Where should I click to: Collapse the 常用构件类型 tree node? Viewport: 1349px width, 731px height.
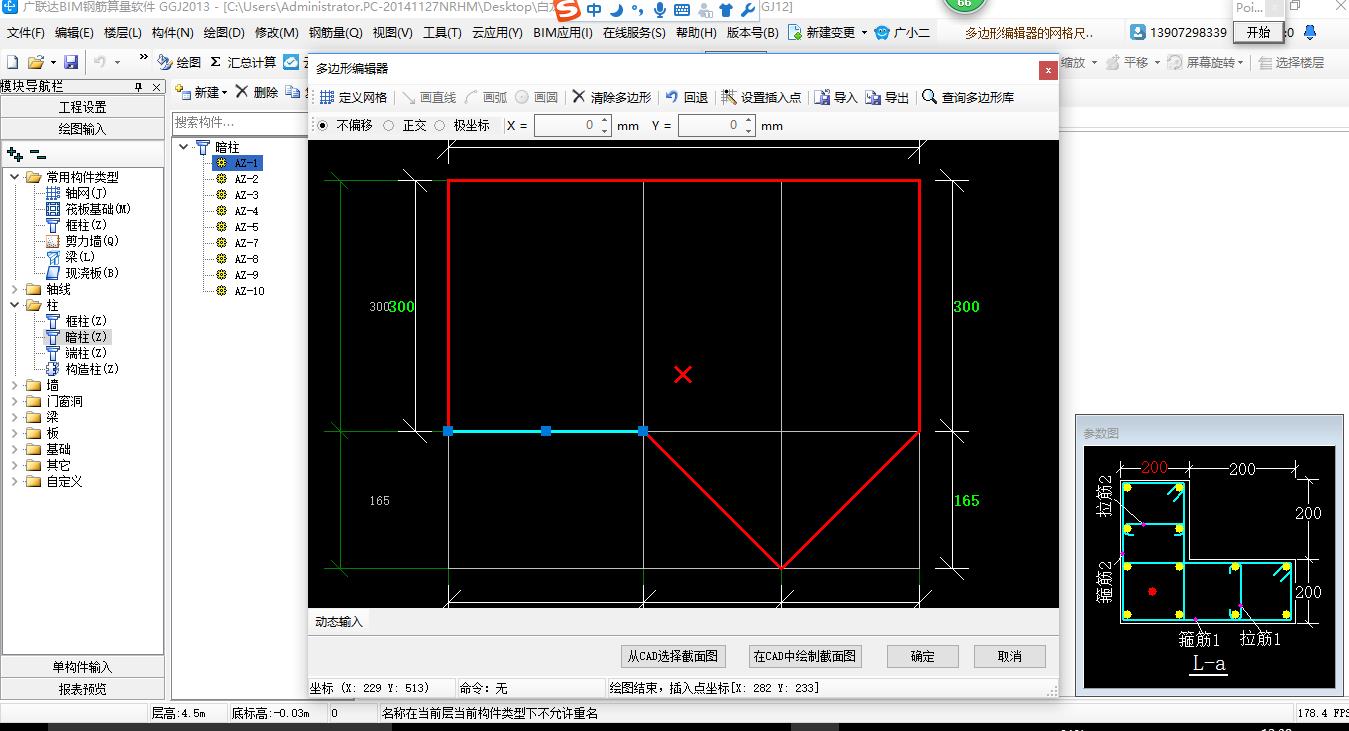pos(14,177)
